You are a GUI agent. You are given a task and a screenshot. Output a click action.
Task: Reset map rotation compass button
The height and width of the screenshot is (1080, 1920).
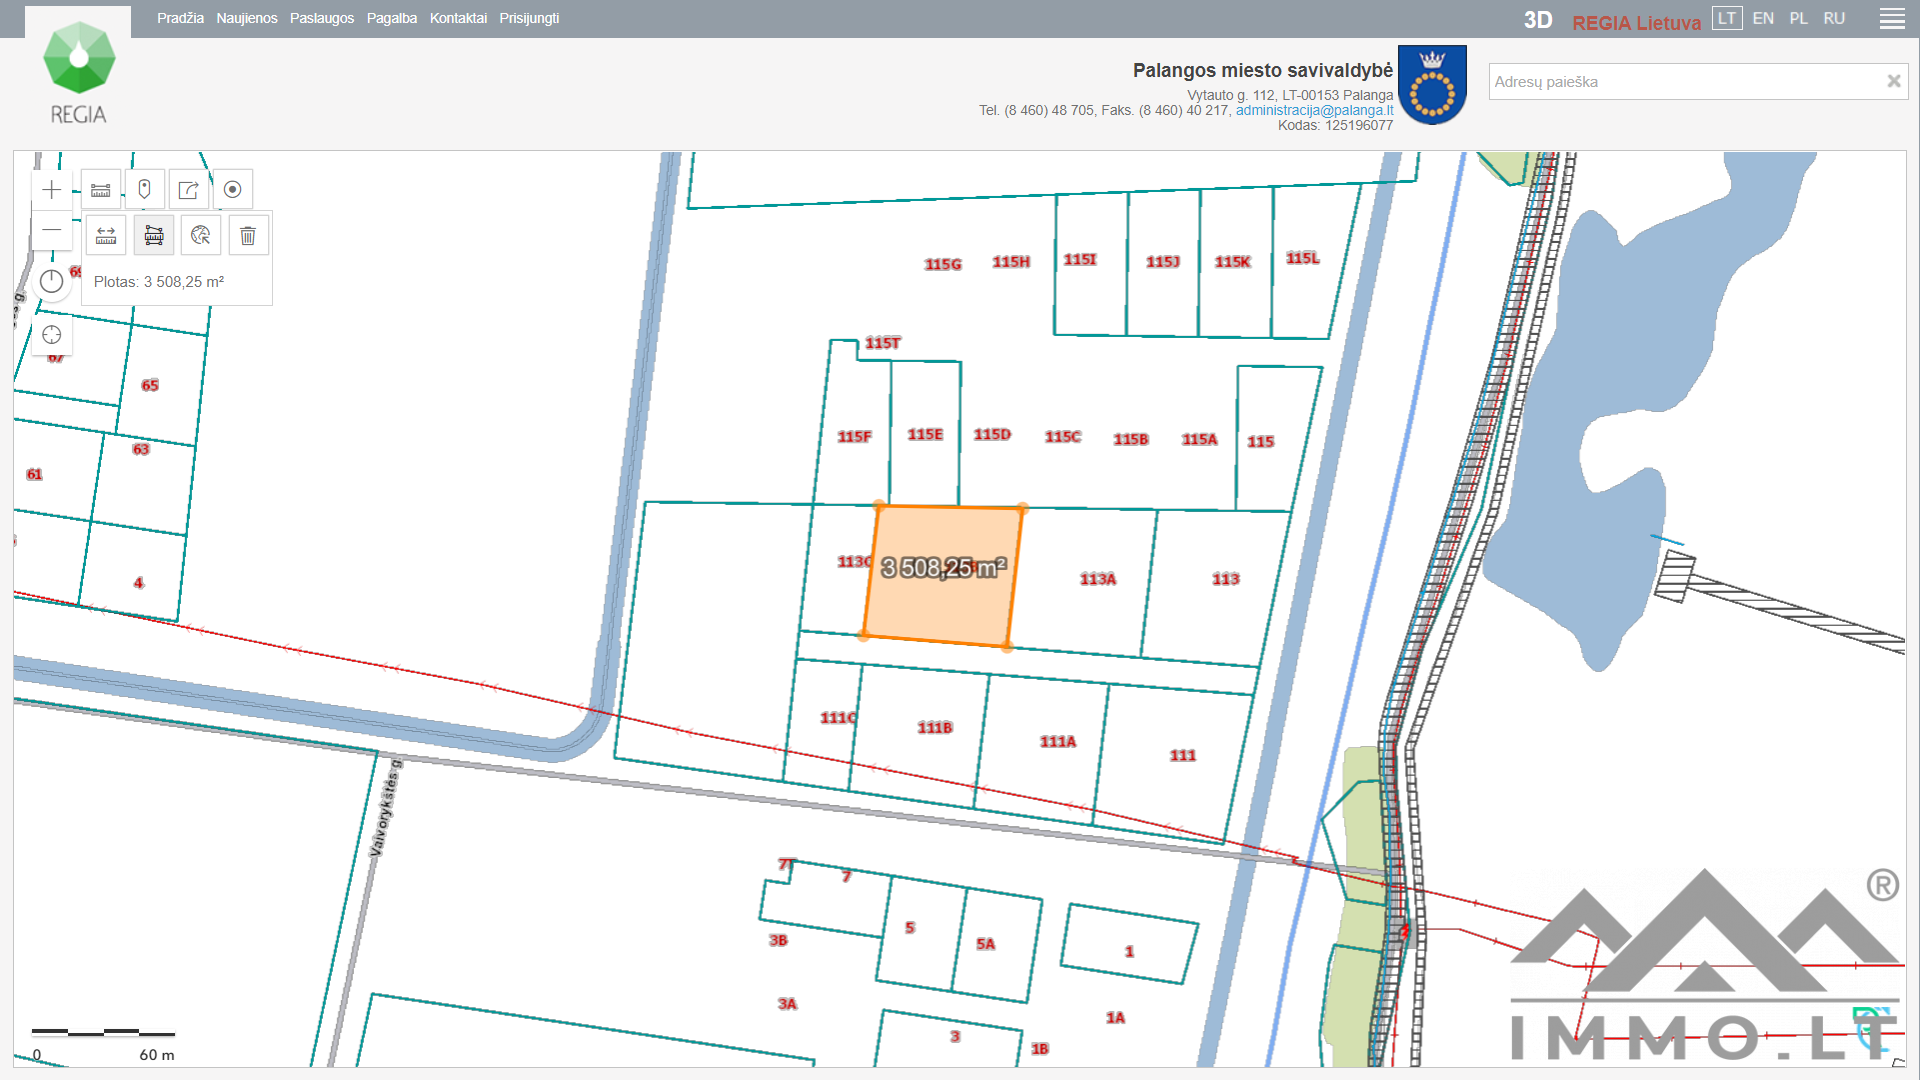[52, 282]
